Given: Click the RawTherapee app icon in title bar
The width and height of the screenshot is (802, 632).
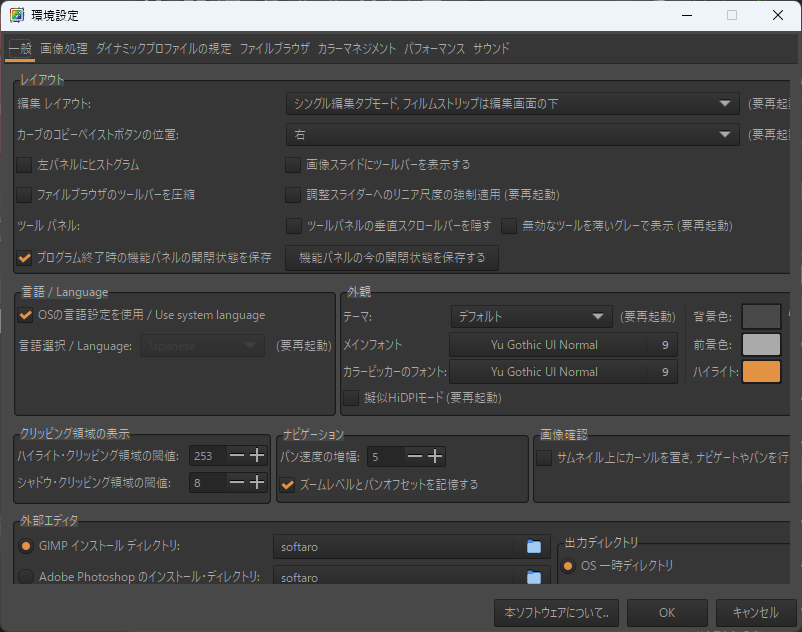Looking at the screenshot, I should (18, 16).
